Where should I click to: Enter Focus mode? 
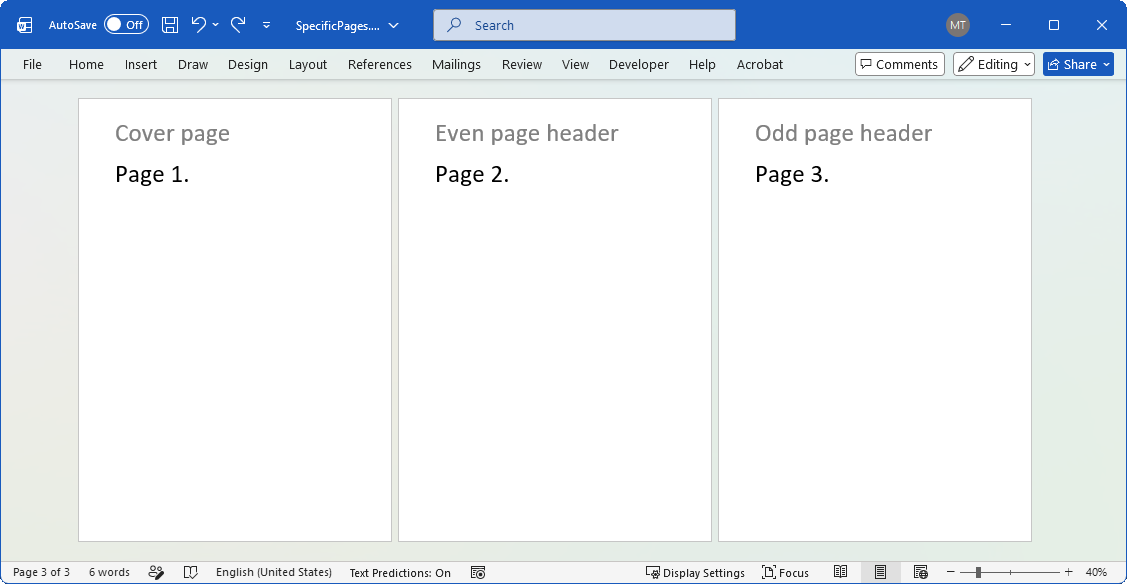(785, 573)
